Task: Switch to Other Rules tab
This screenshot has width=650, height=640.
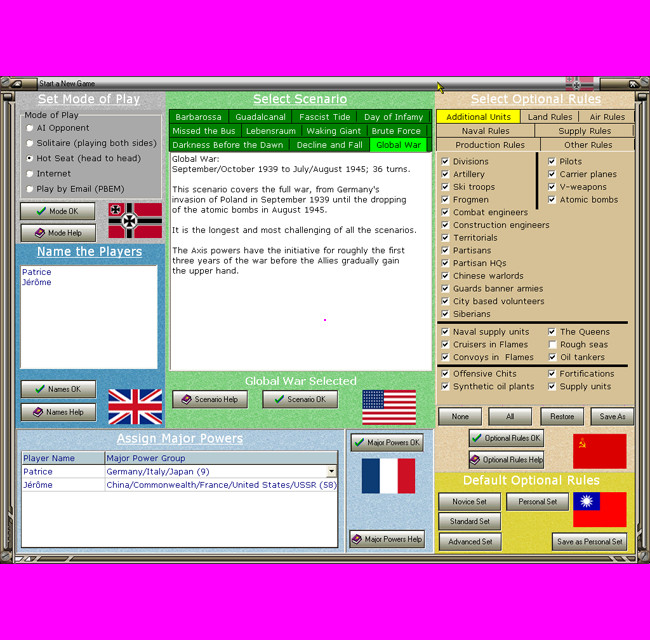Action: point(588,145)
